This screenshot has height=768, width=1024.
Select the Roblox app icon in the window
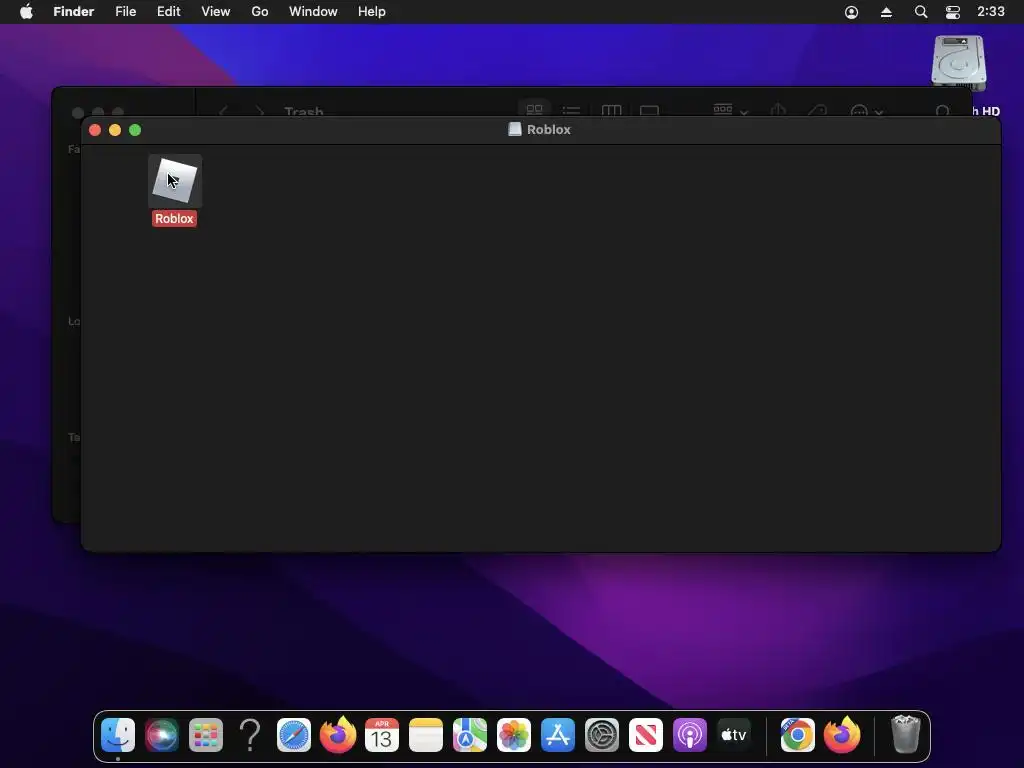pos(174,181)
